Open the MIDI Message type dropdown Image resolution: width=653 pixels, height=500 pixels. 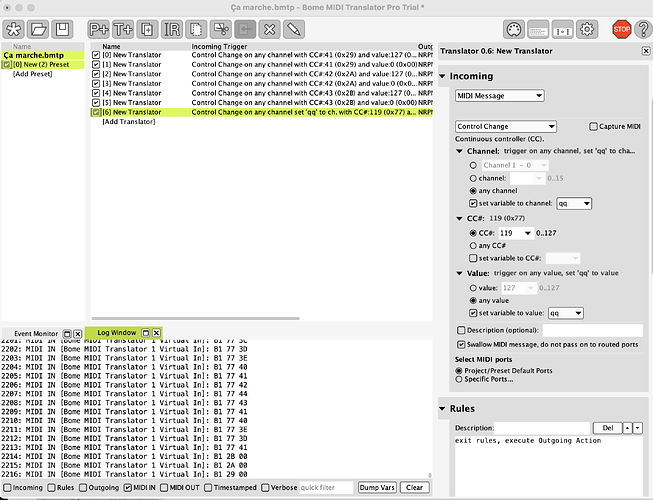[x=499, y=96]
